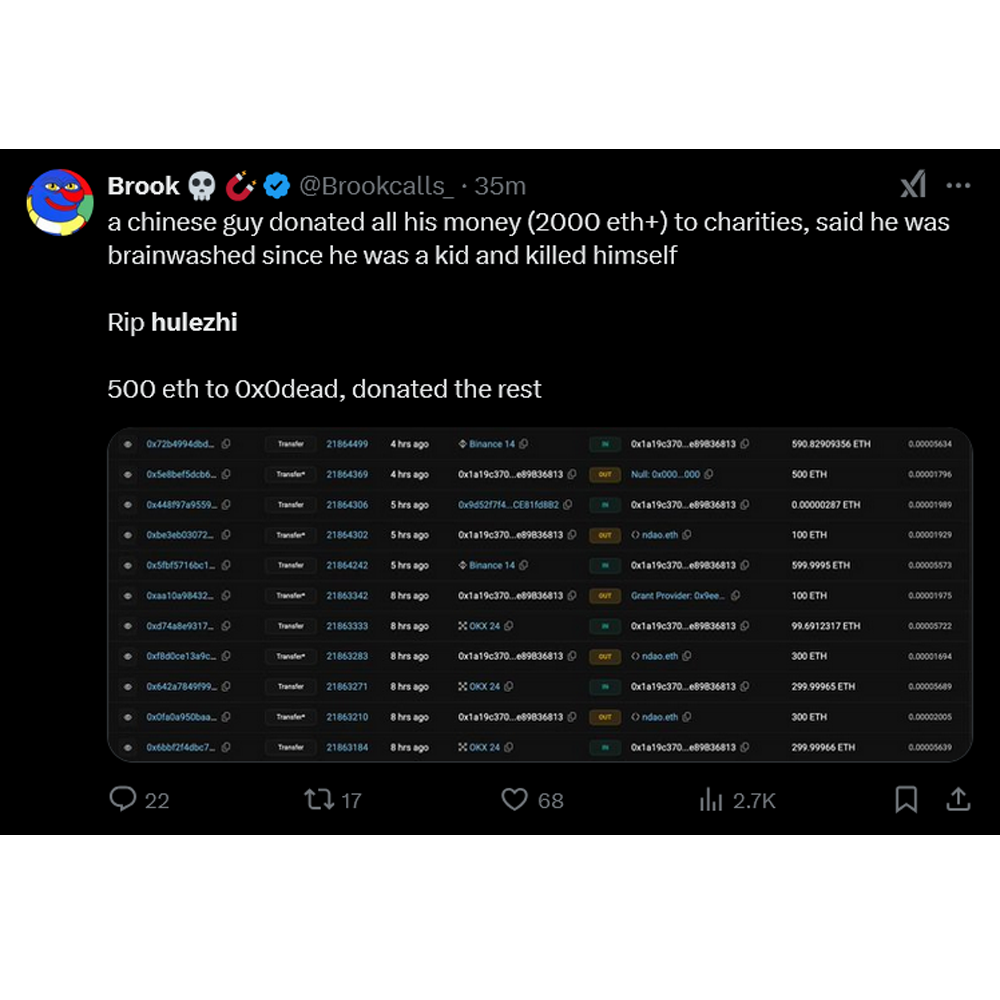Image resolution: width=1000 pixels, height=1000 pixels.
Task: Like the tweet with heart icon
Action: (514, 799)
